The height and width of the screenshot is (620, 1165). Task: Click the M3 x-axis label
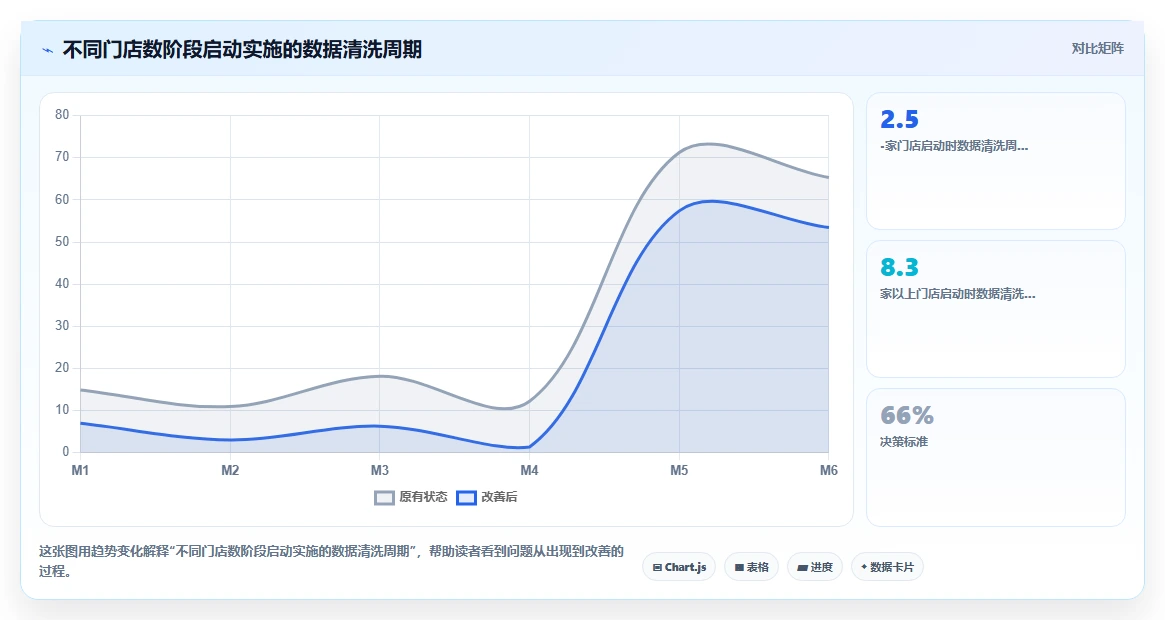click(x=380, y=471)
